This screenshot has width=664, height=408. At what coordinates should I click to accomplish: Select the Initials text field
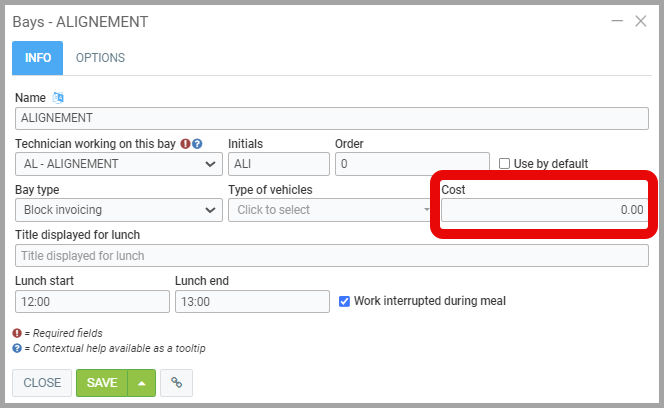(278, 164)
